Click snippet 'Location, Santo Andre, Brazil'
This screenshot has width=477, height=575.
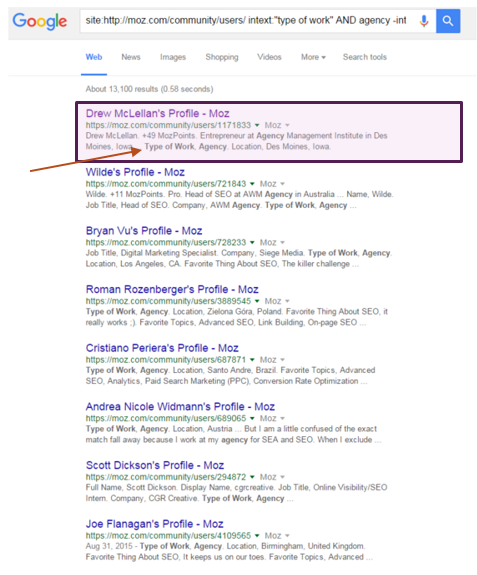click(225, 370)
